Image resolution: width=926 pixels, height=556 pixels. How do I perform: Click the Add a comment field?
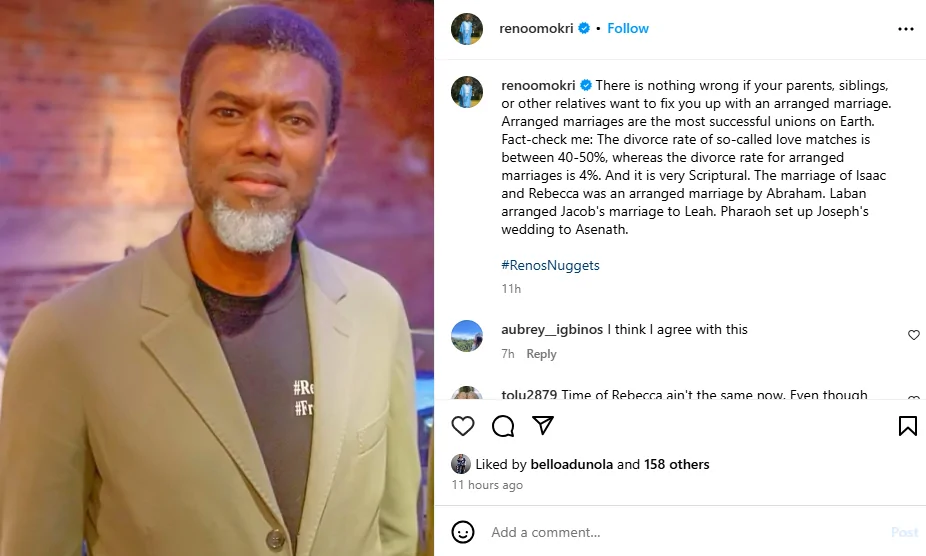click(680, 532)
